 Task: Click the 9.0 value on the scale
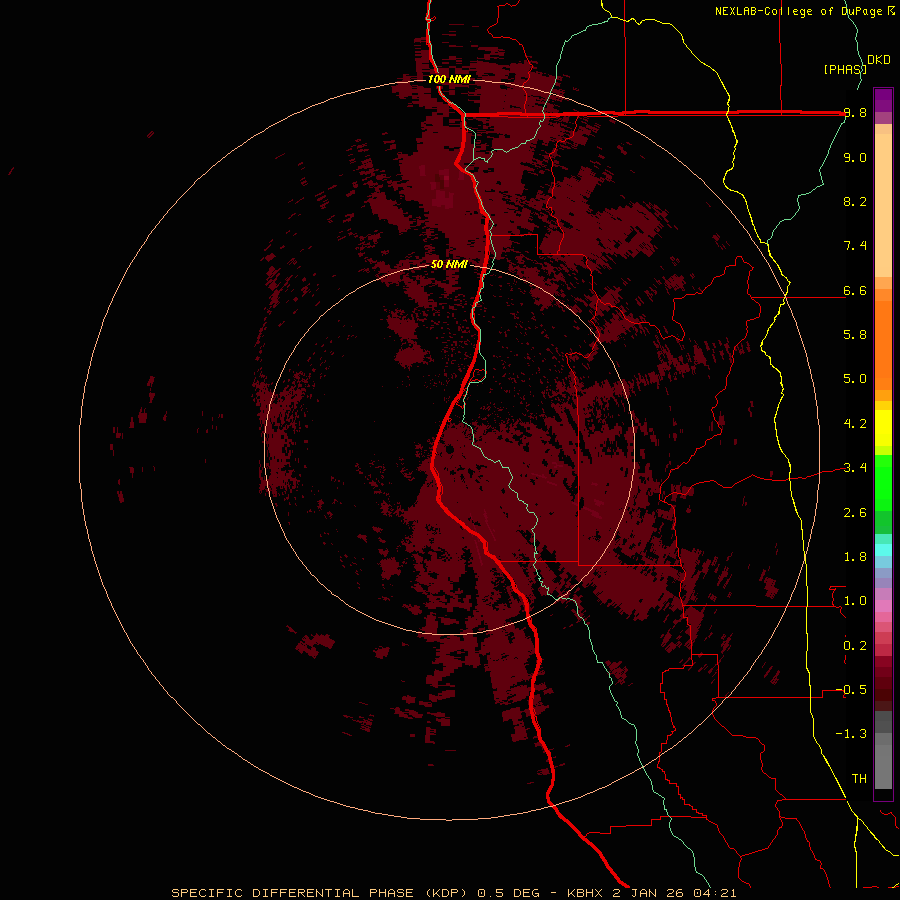(855, 157)
